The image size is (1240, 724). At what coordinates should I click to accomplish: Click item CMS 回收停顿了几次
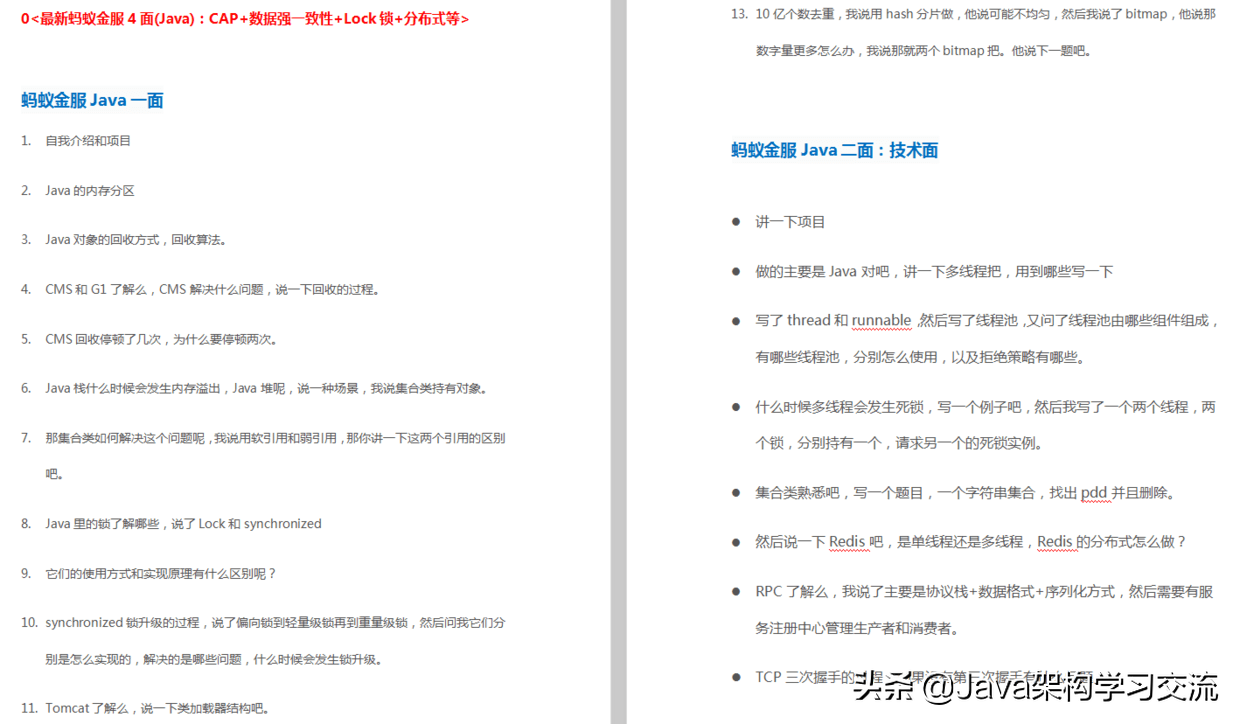pos(161,339)
